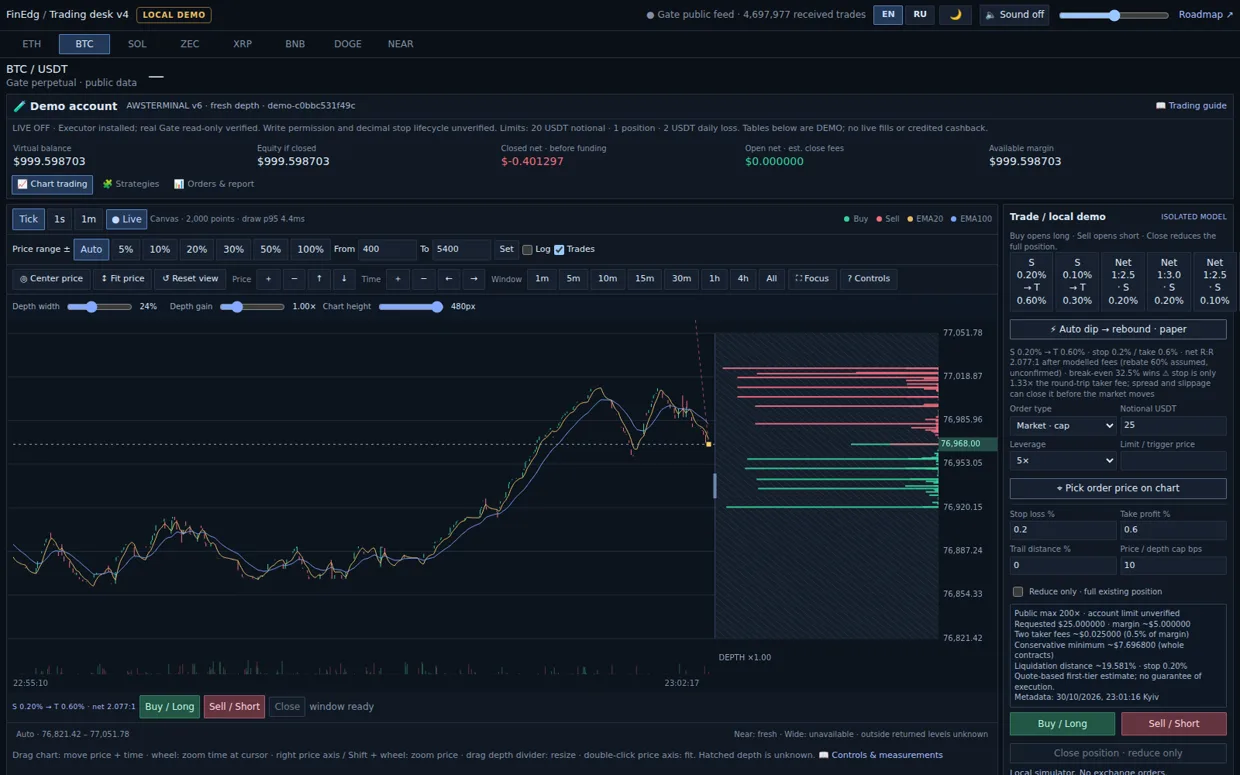Viewport: 1240px width, 775px height.
Task: Click Fit price button
Action: coord(123,279)
